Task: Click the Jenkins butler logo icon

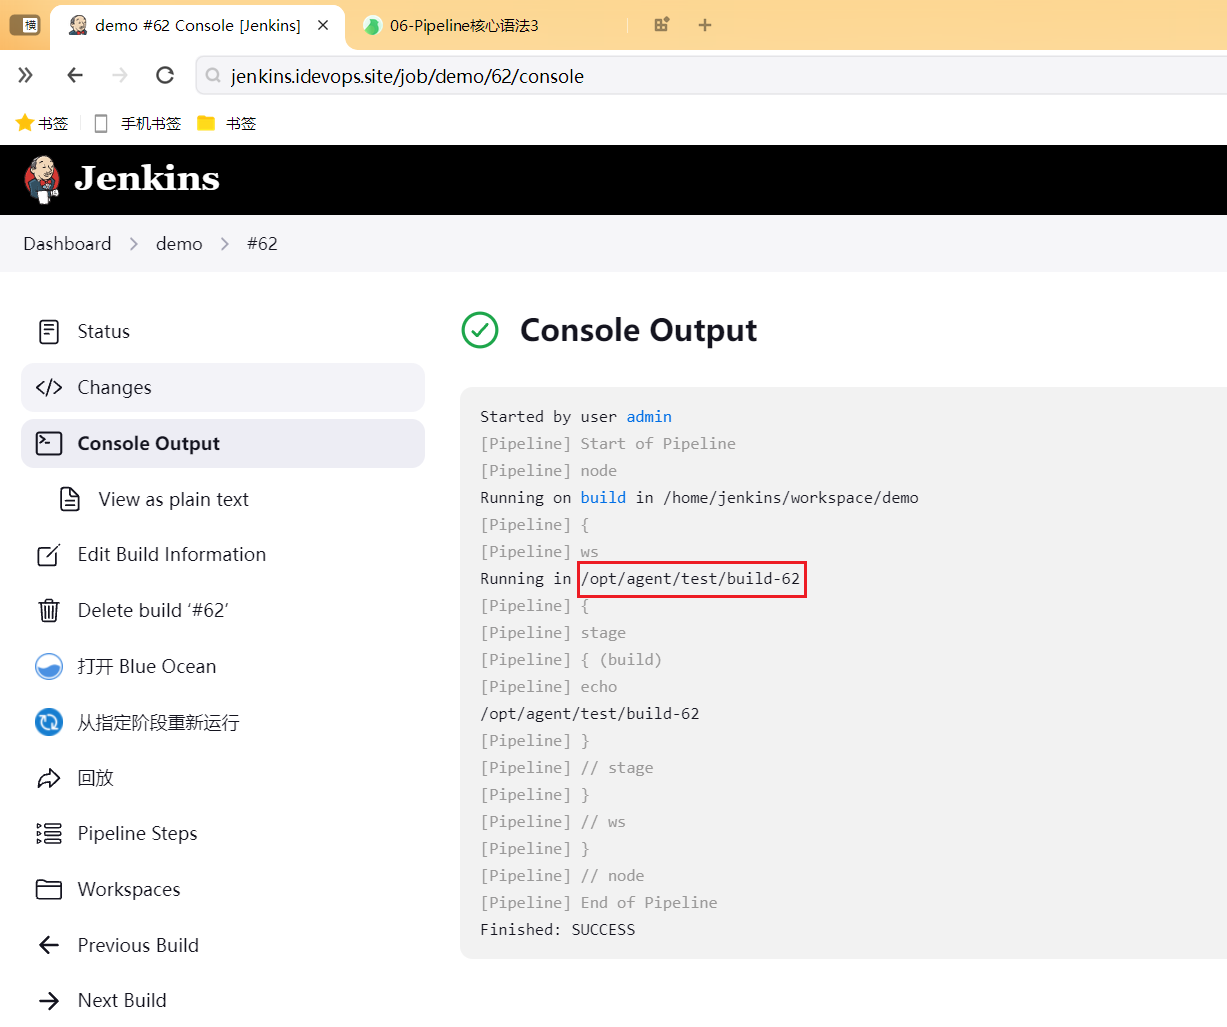Action: click(x=42, y=180)
